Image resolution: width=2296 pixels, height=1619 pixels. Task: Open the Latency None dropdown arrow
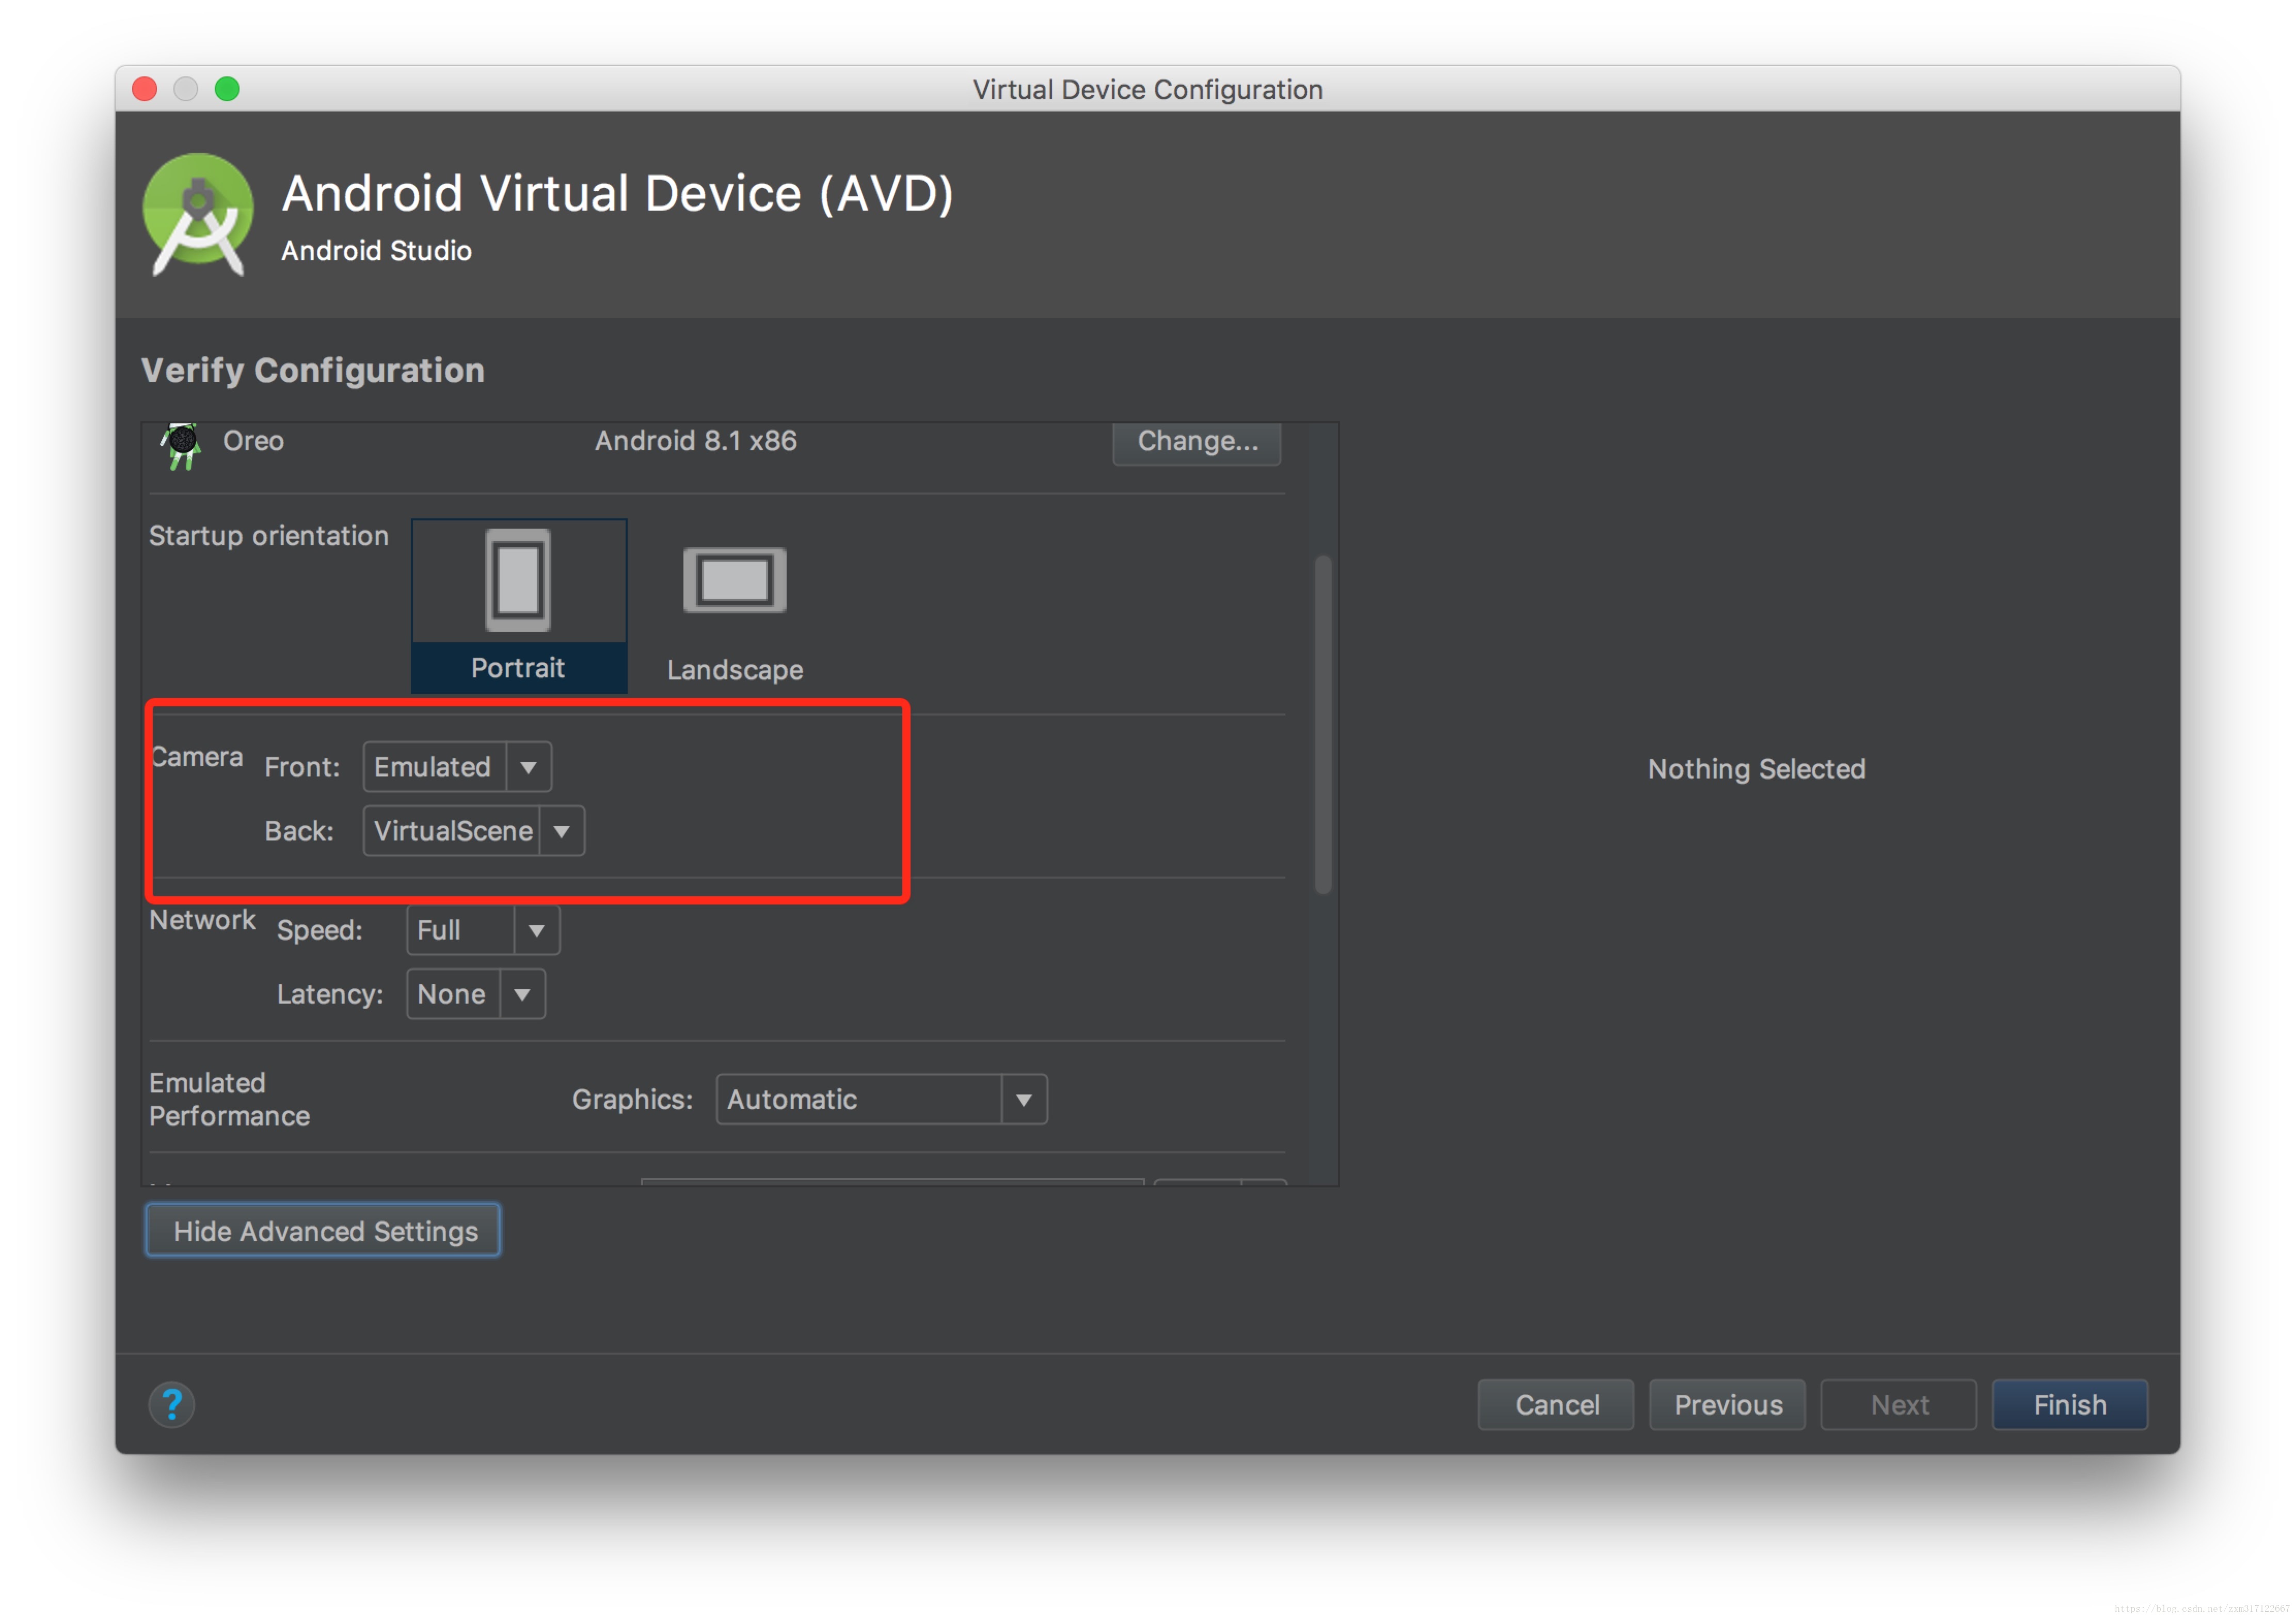(x=522, y=994)
